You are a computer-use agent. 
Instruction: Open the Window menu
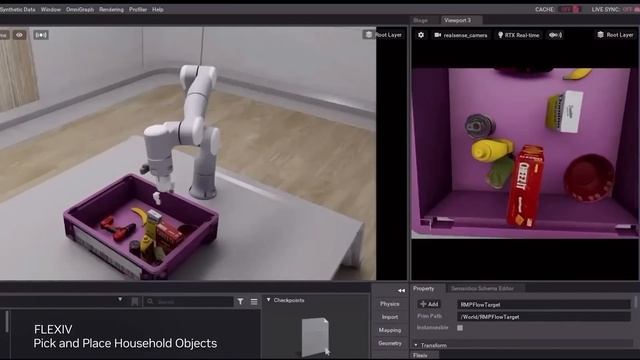51,9
